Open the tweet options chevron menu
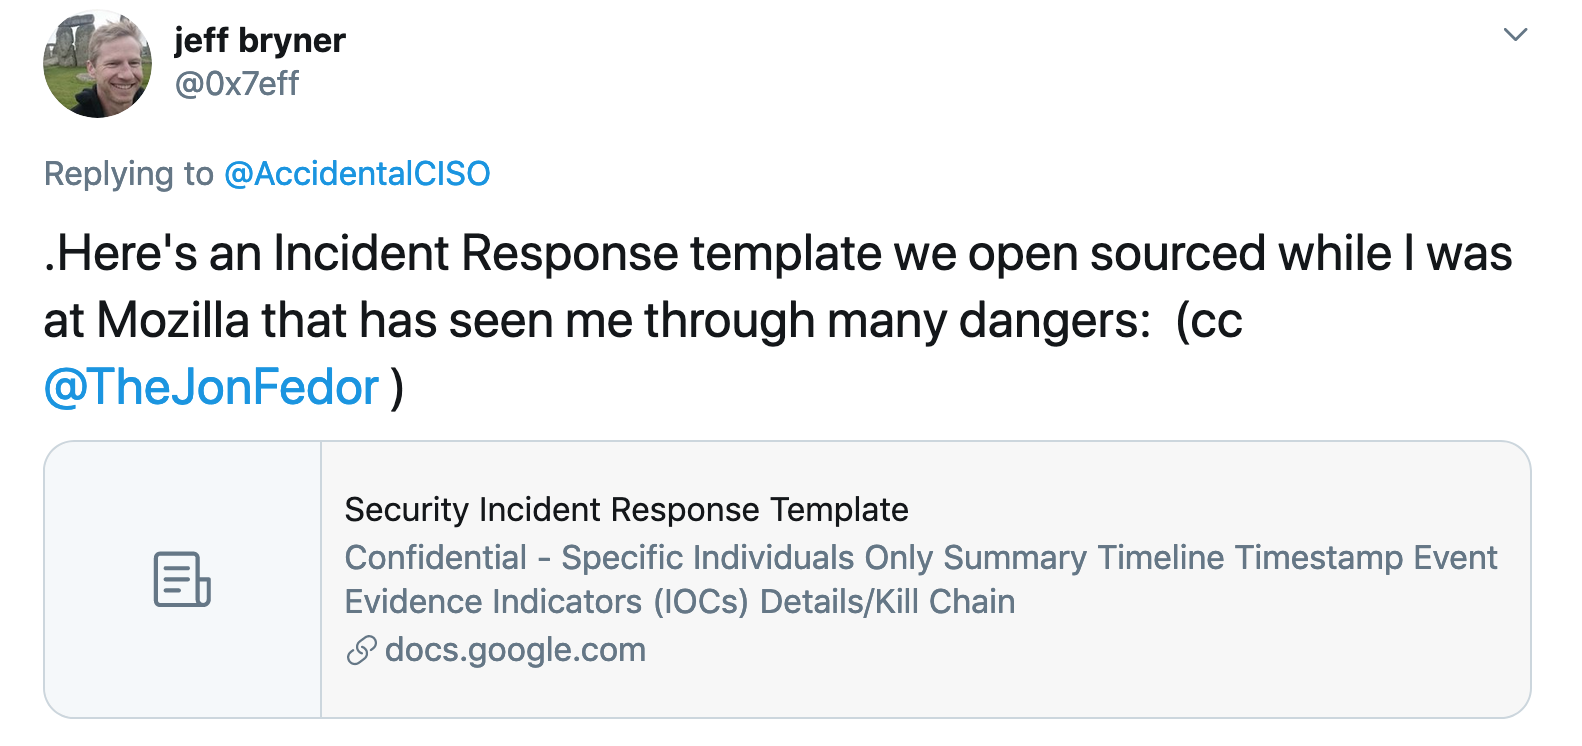The width and height of the screenshot is (1582, 746). 1515,35
